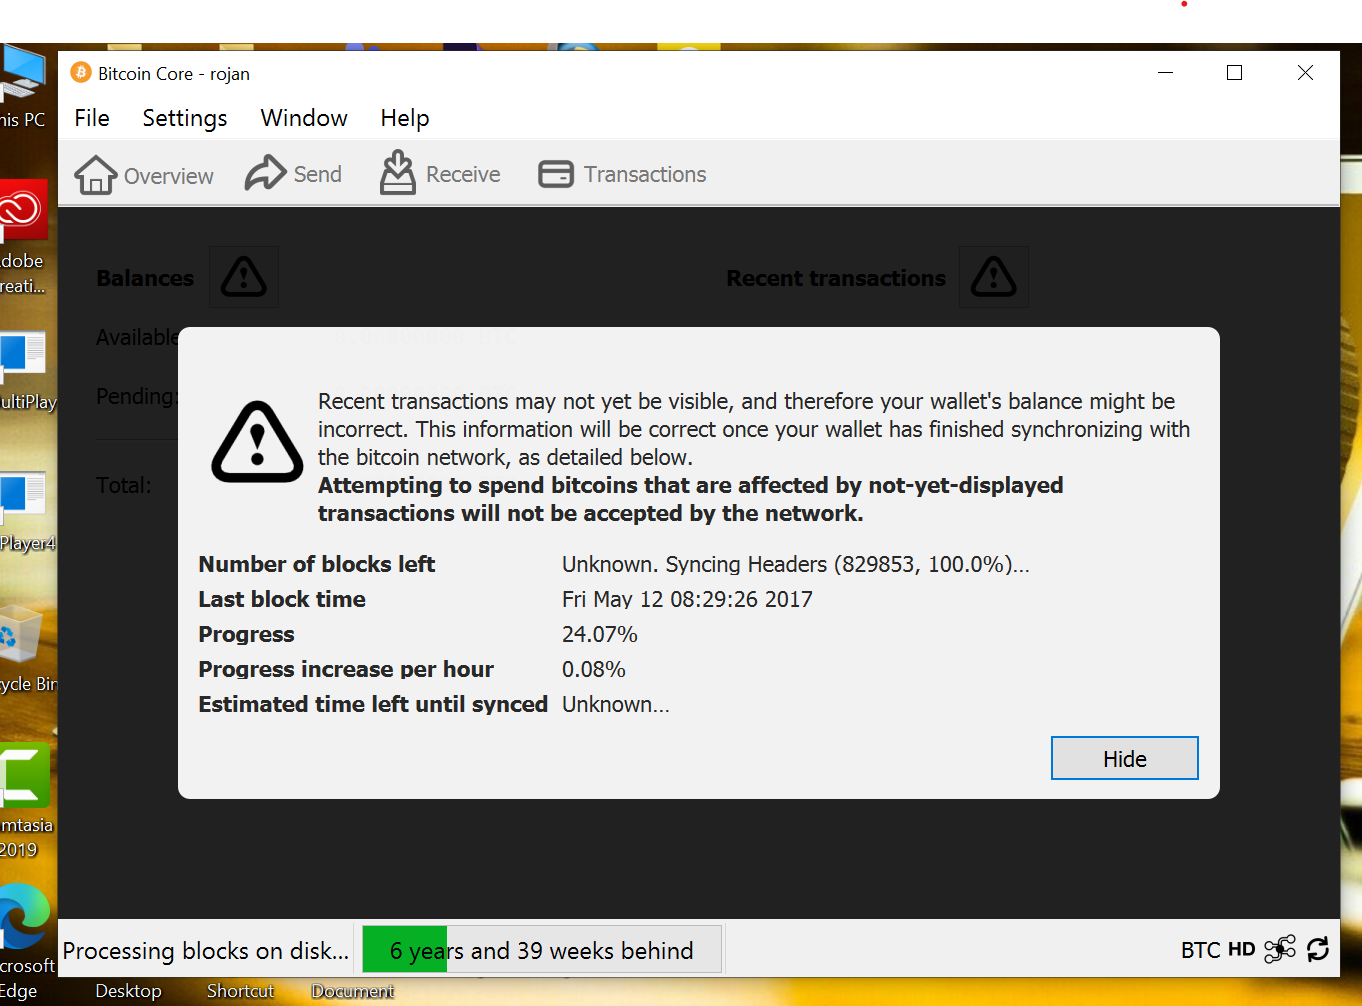Close the Bitcoin Core window
Viewport: 1362px width, 1006px height.
[x=1305, y=73]
